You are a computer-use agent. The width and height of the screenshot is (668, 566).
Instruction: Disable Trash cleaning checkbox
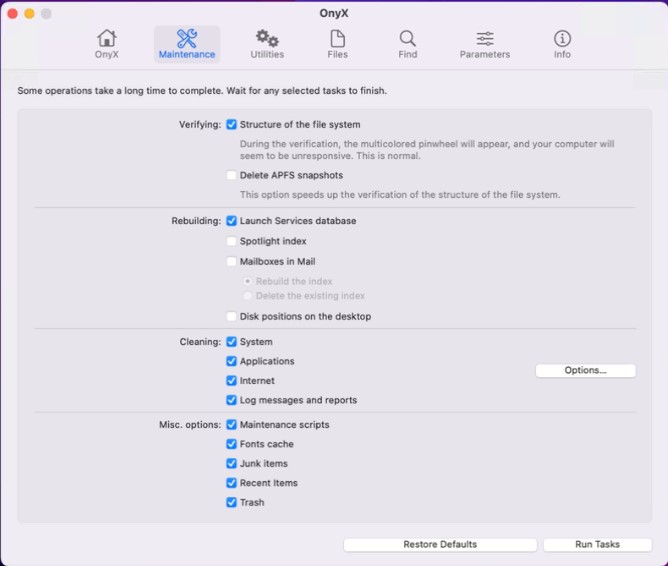pyautogui.click(x=232, y=503)
